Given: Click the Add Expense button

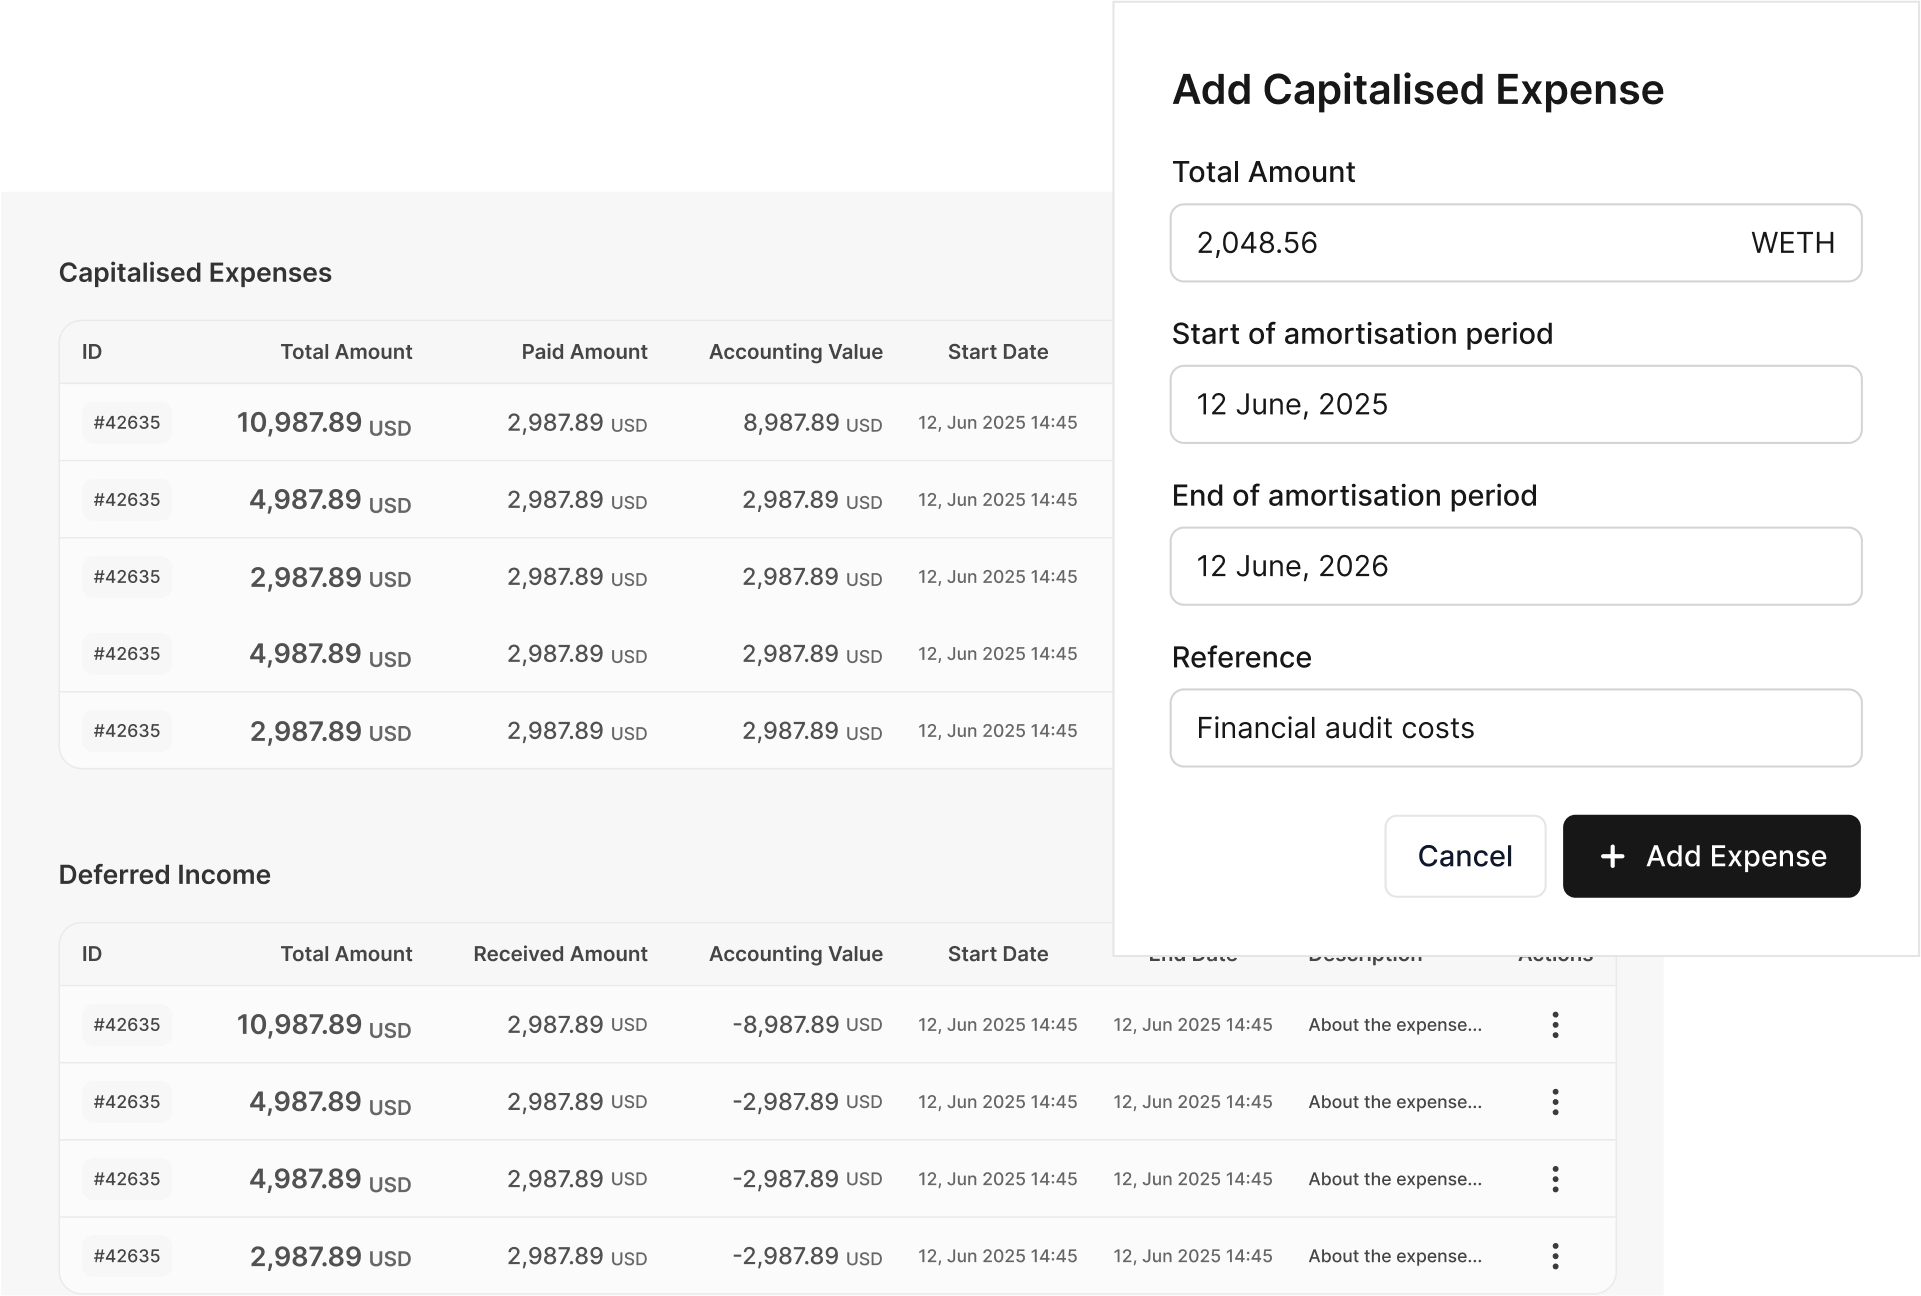Looking at the screenshot, I should coord(1711,856).
